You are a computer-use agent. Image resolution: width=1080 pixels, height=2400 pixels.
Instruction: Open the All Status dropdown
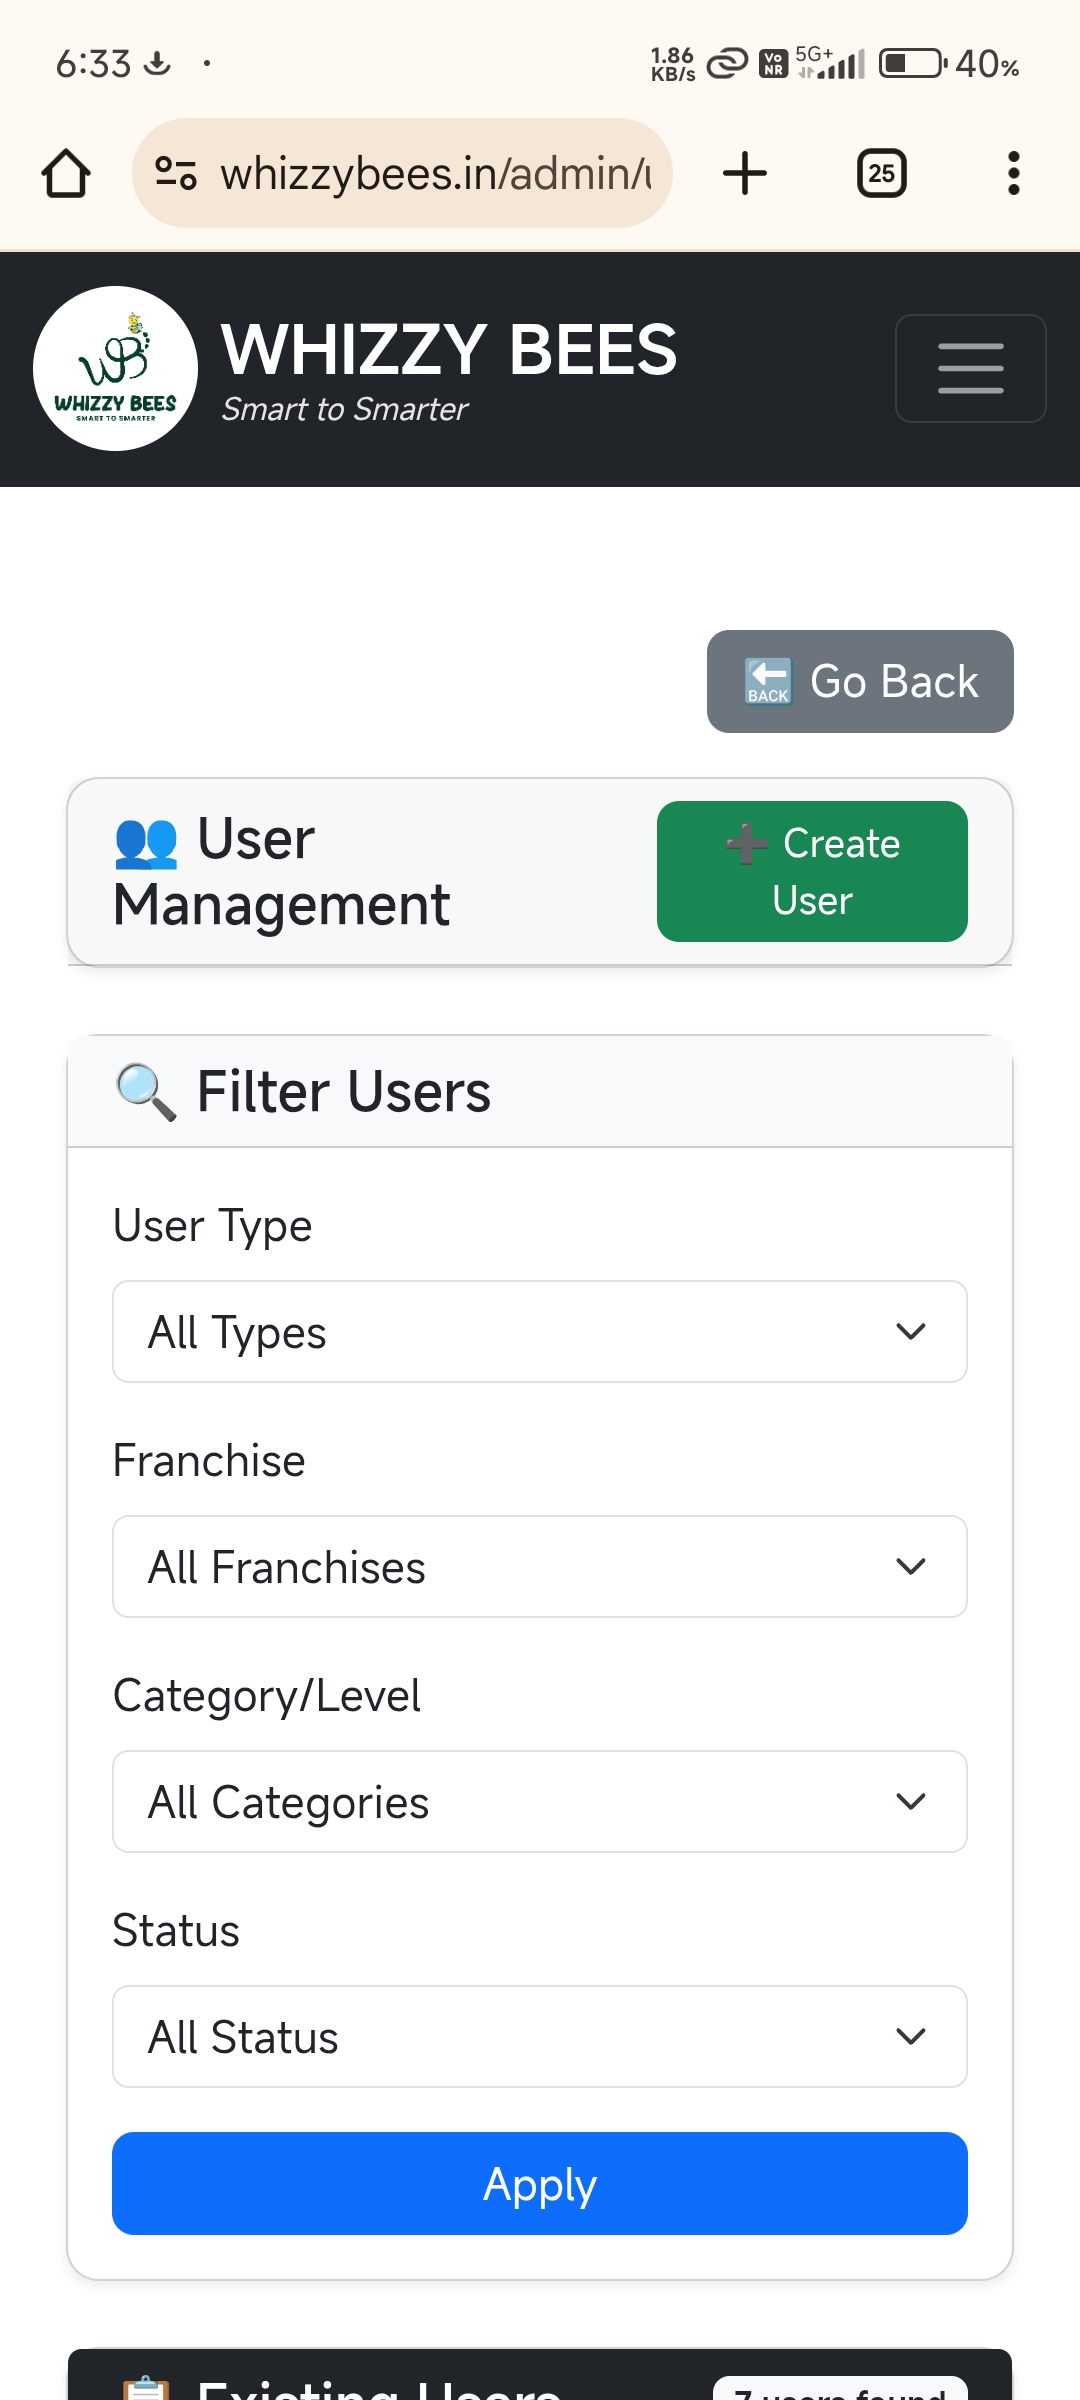click(540, 2036)
